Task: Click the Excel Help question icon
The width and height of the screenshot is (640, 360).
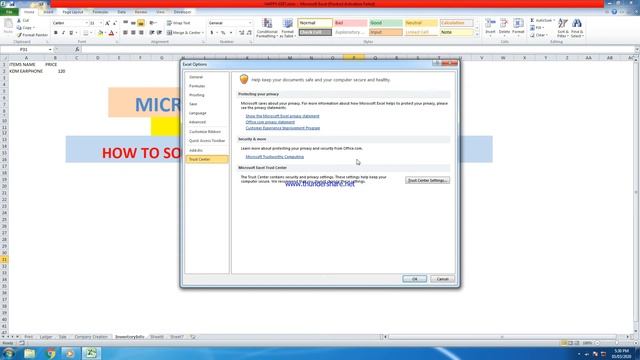Action: click(614, 12)
